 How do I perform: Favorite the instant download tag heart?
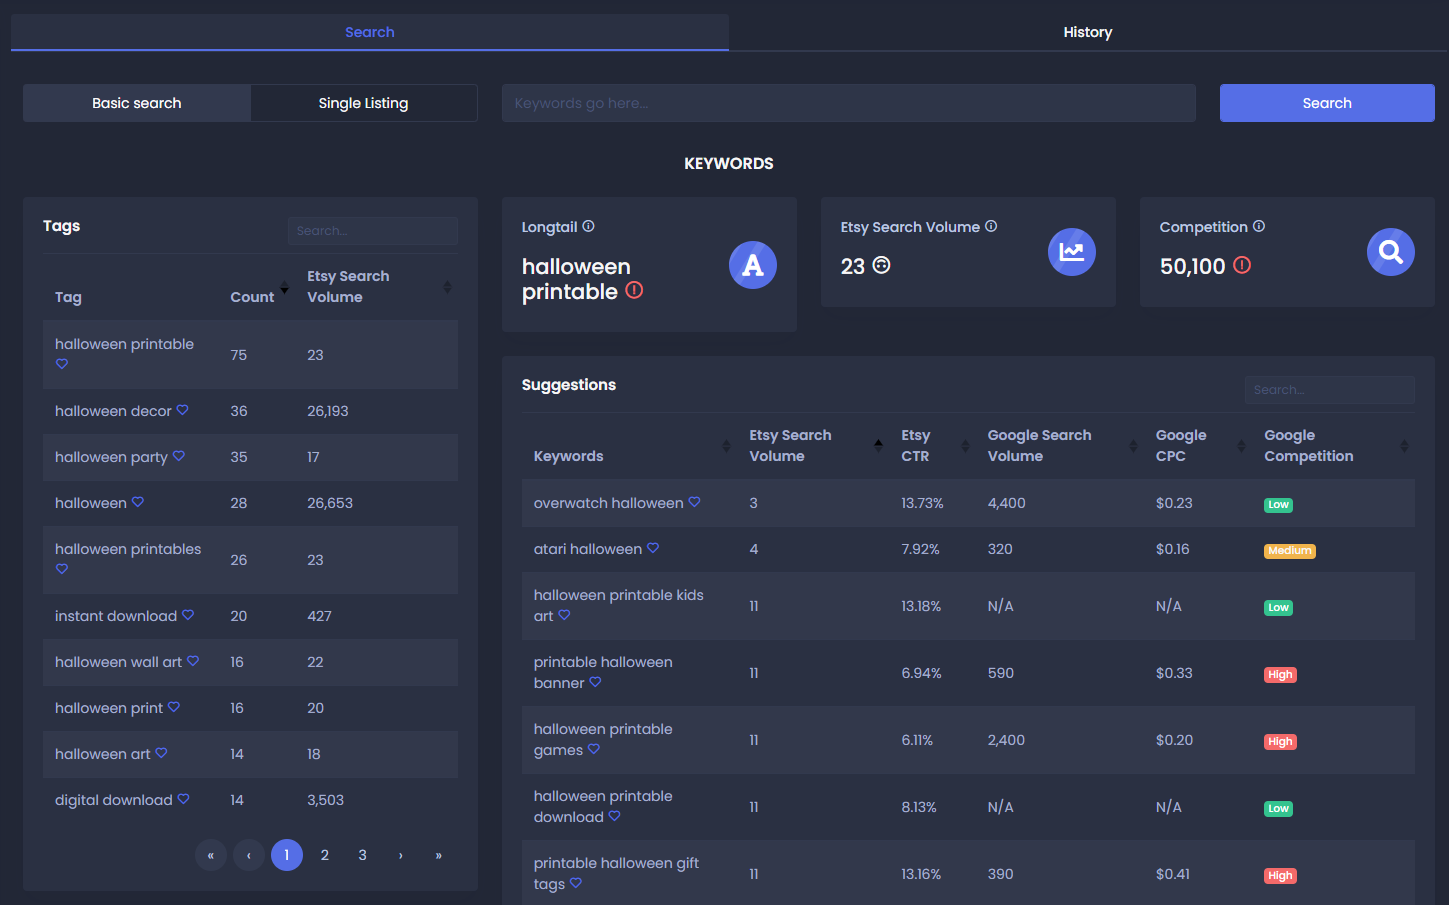(188, 615)
